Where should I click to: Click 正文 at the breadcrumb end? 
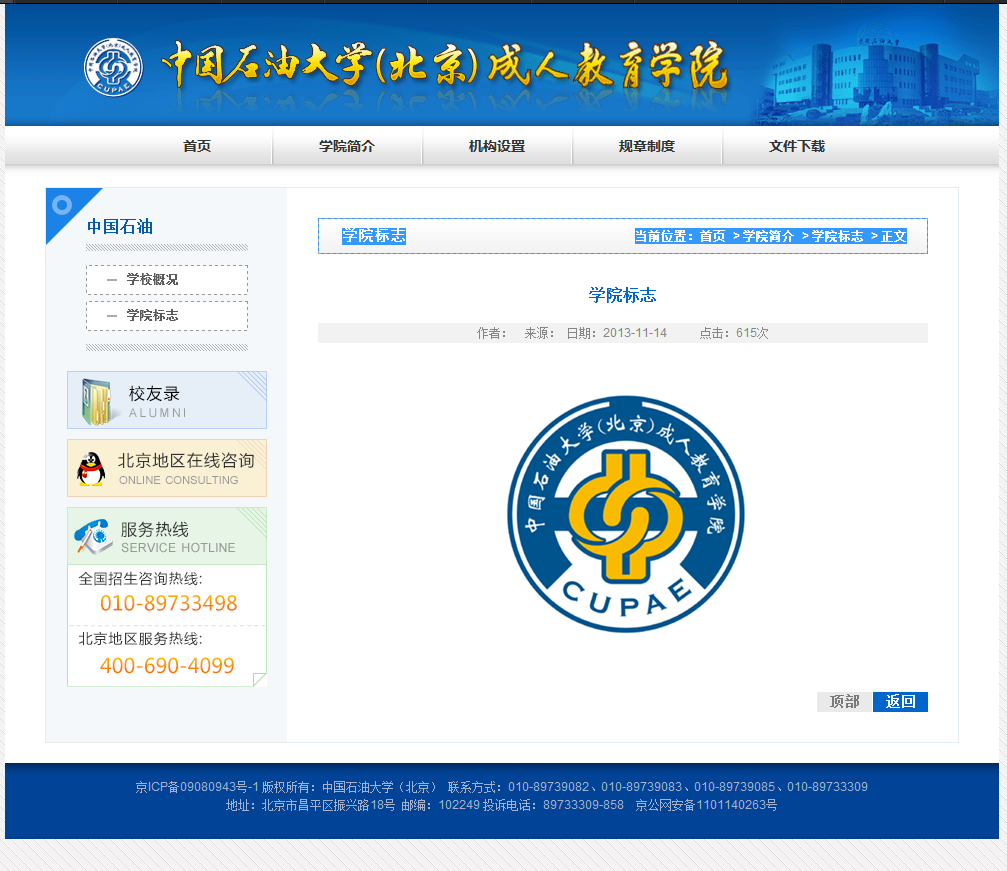tap(893, 236)
